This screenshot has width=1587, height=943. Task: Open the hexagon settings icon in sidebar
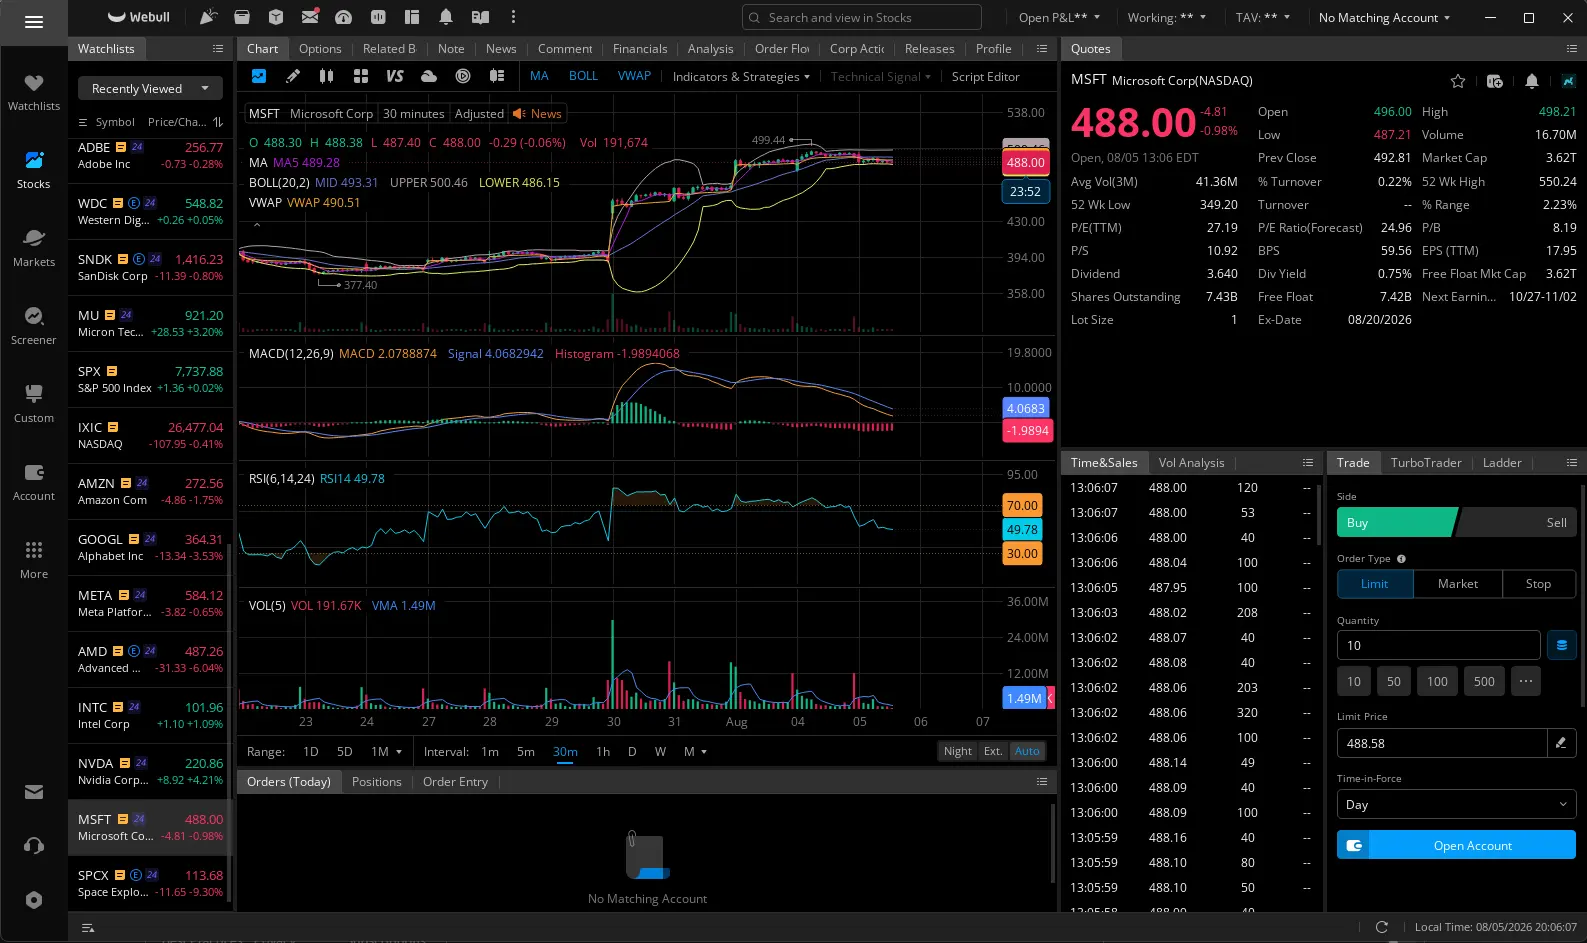(33, 900)
